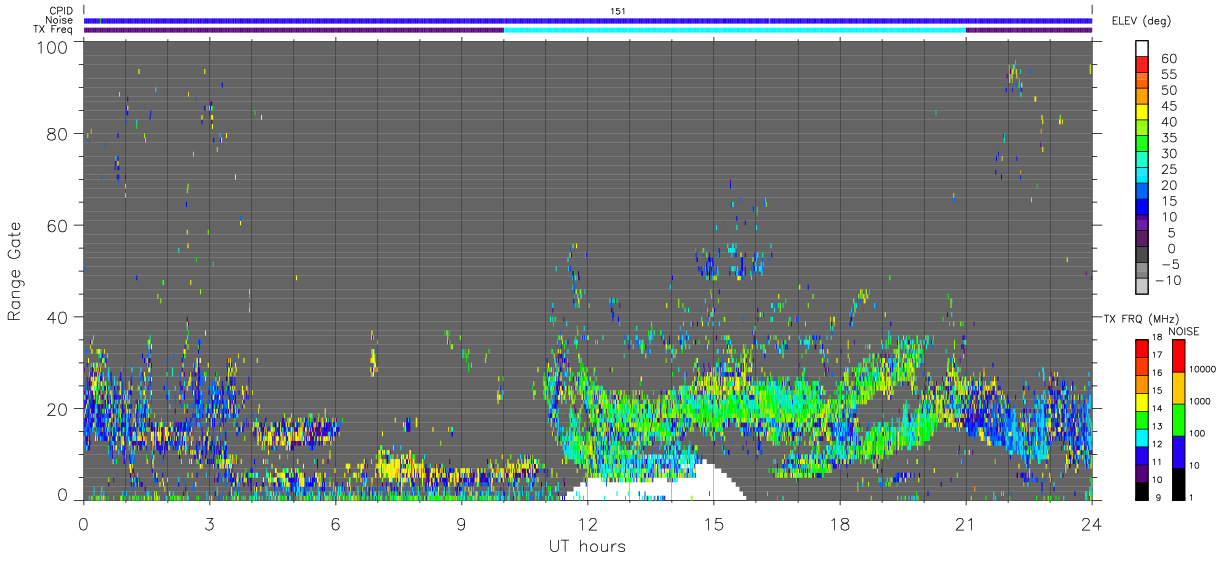
Task: Click the x-axis tick label '15'
Action: [713, 524]
